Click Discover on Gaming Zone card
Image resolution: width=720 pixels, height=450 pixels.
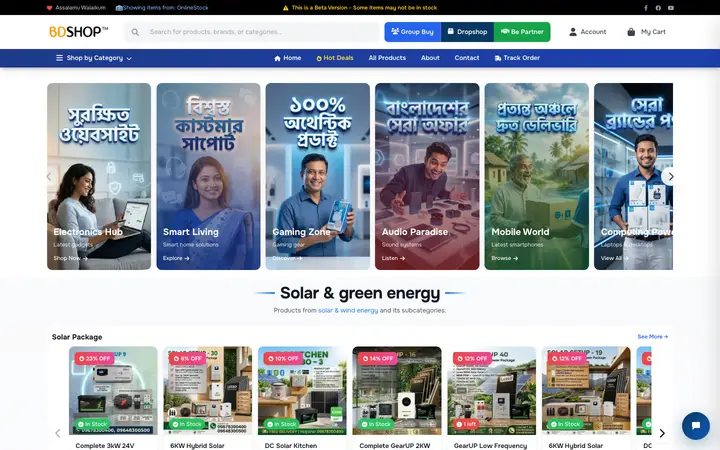287,258
